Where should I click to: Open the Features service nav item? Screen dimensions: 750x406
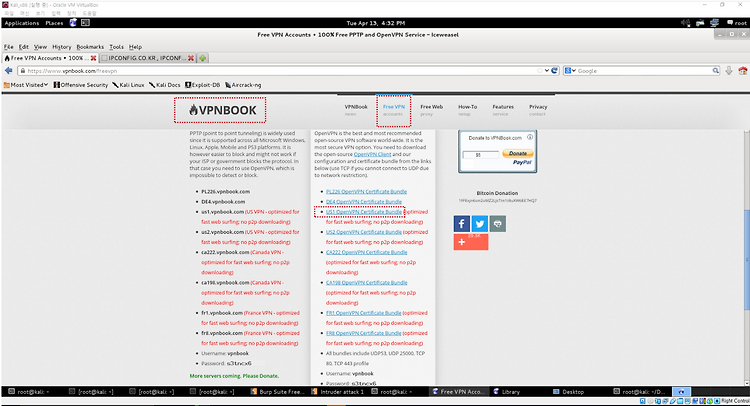coord(503,110)
